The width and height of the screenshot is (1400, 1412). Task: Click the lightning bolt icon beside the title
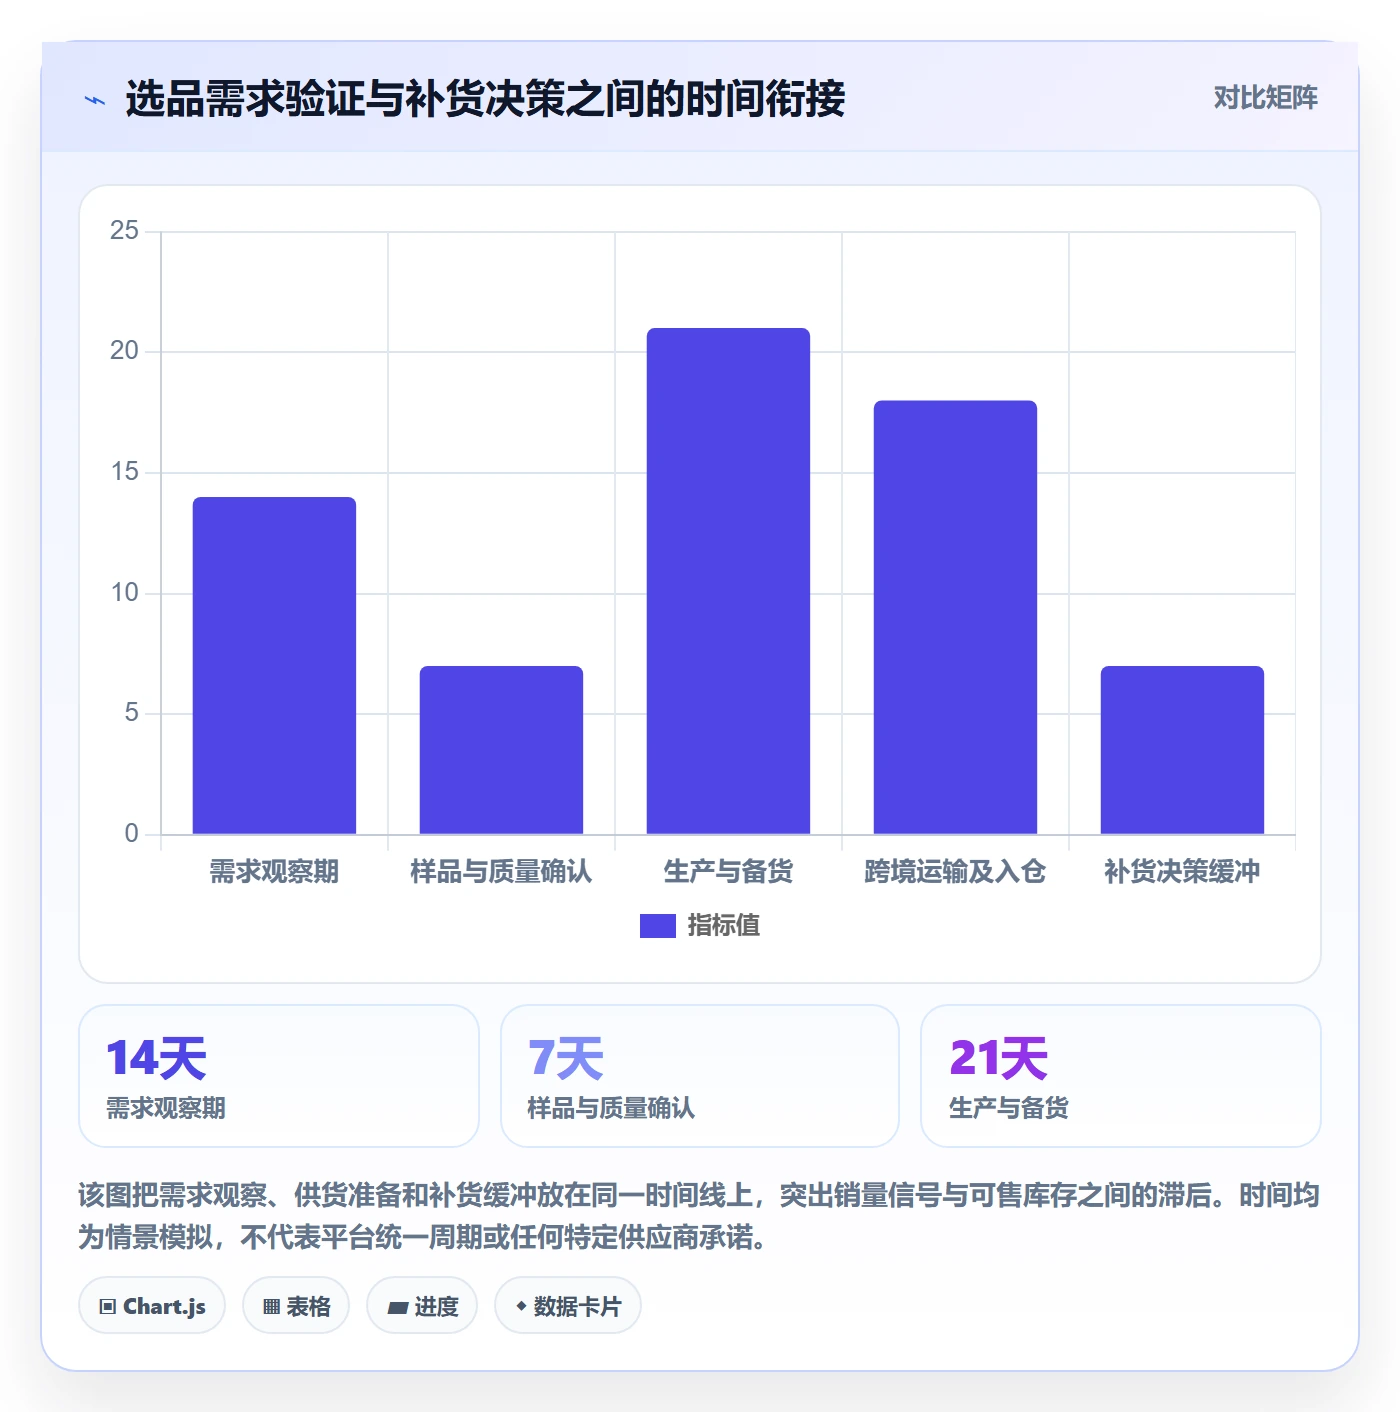95,100
